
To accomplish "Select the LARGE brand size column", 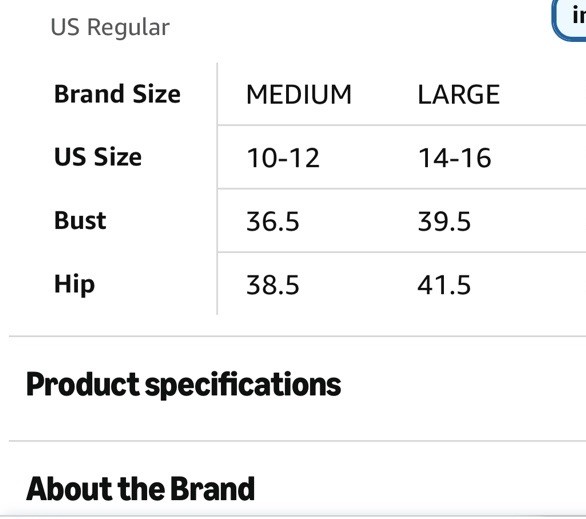I will click(459, 95).
